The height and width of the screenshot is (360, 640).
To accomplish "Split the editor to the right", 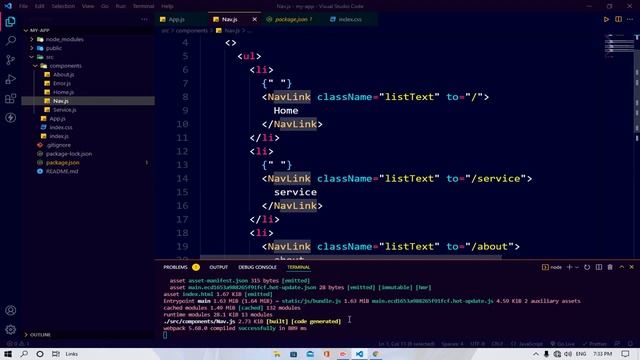I will click(x=618, y=19).
